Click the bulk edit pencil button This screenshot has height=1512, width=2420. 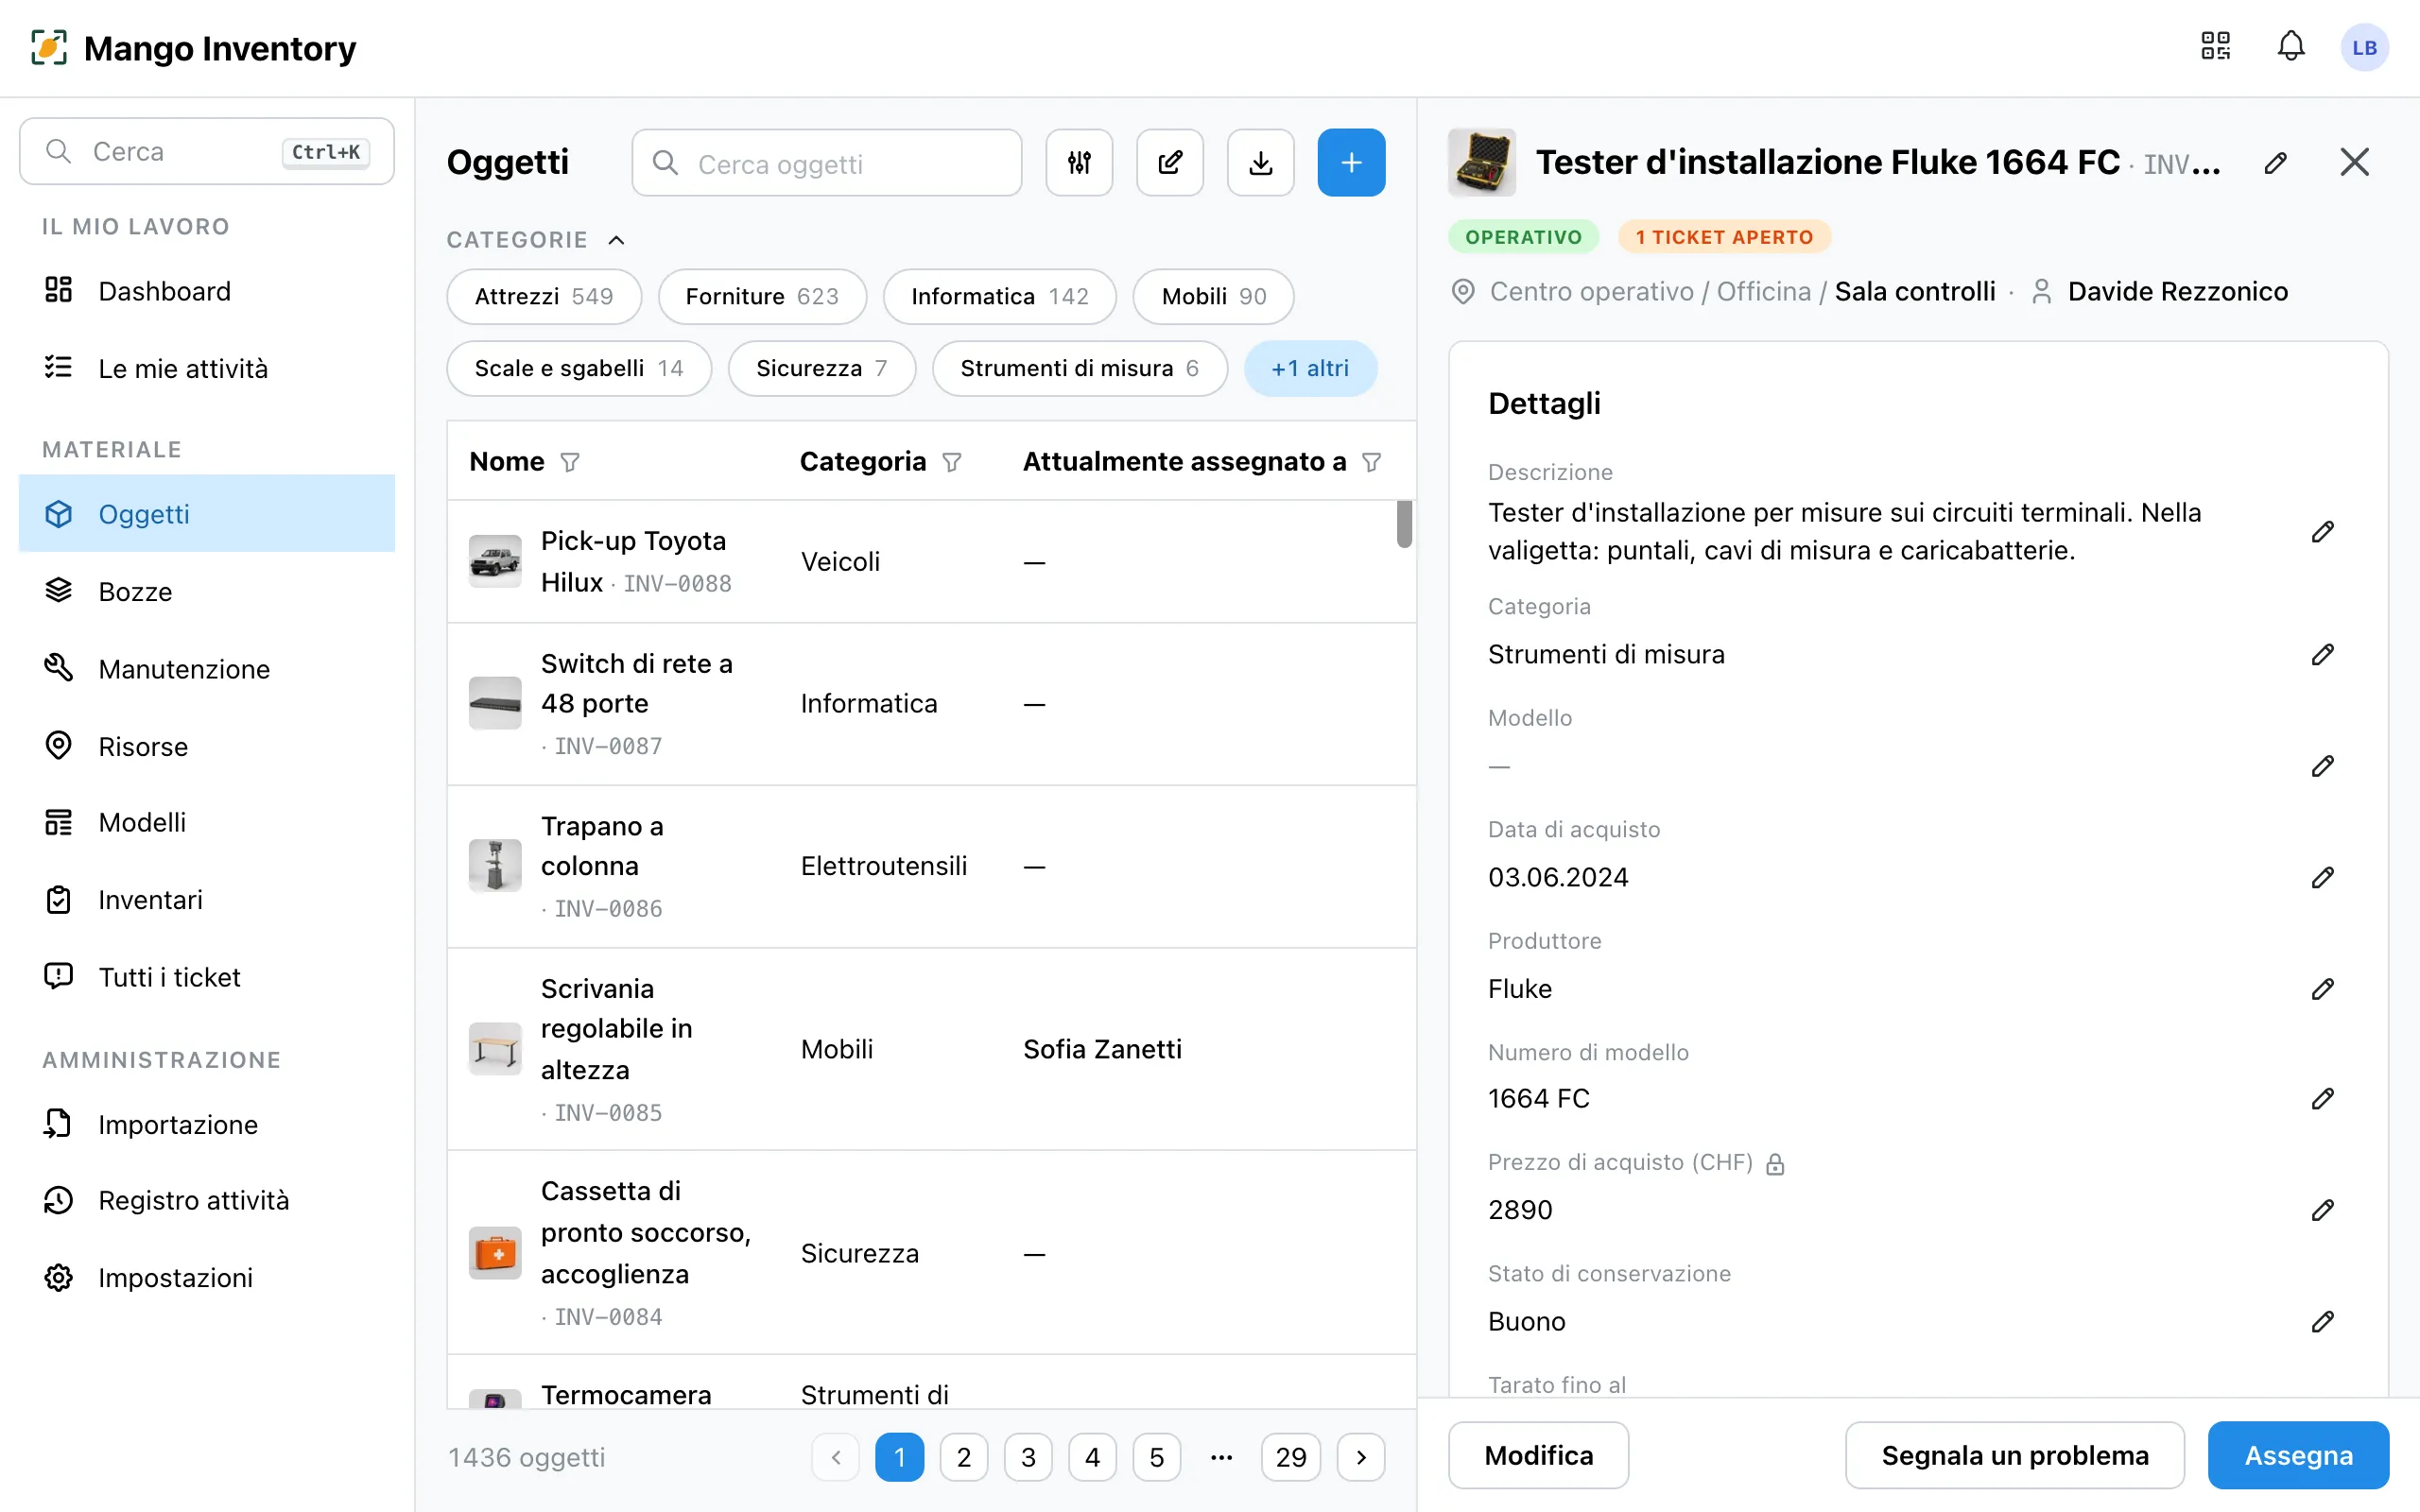1170,162
